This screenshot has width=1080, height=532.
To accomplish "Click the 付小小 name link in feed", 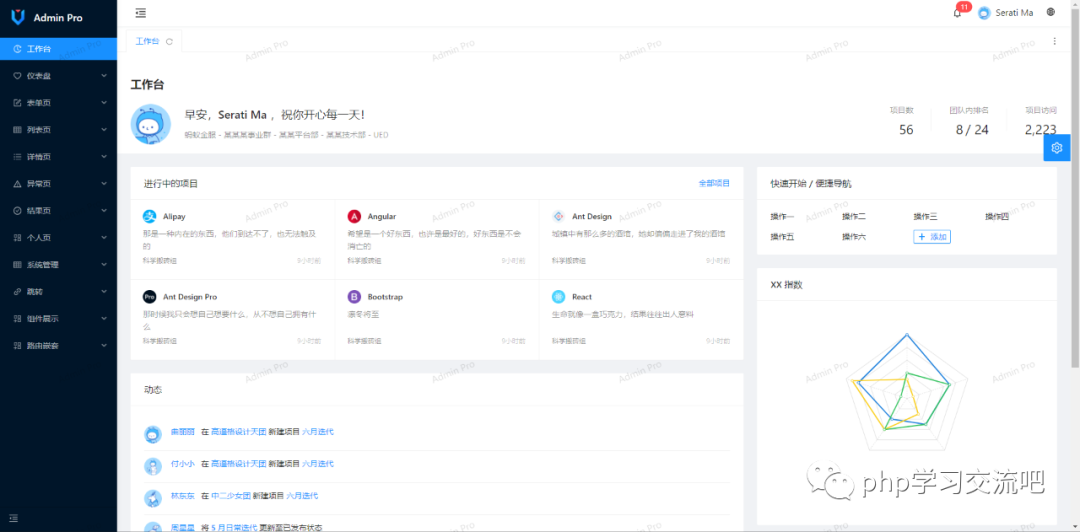I will [183, 463].
